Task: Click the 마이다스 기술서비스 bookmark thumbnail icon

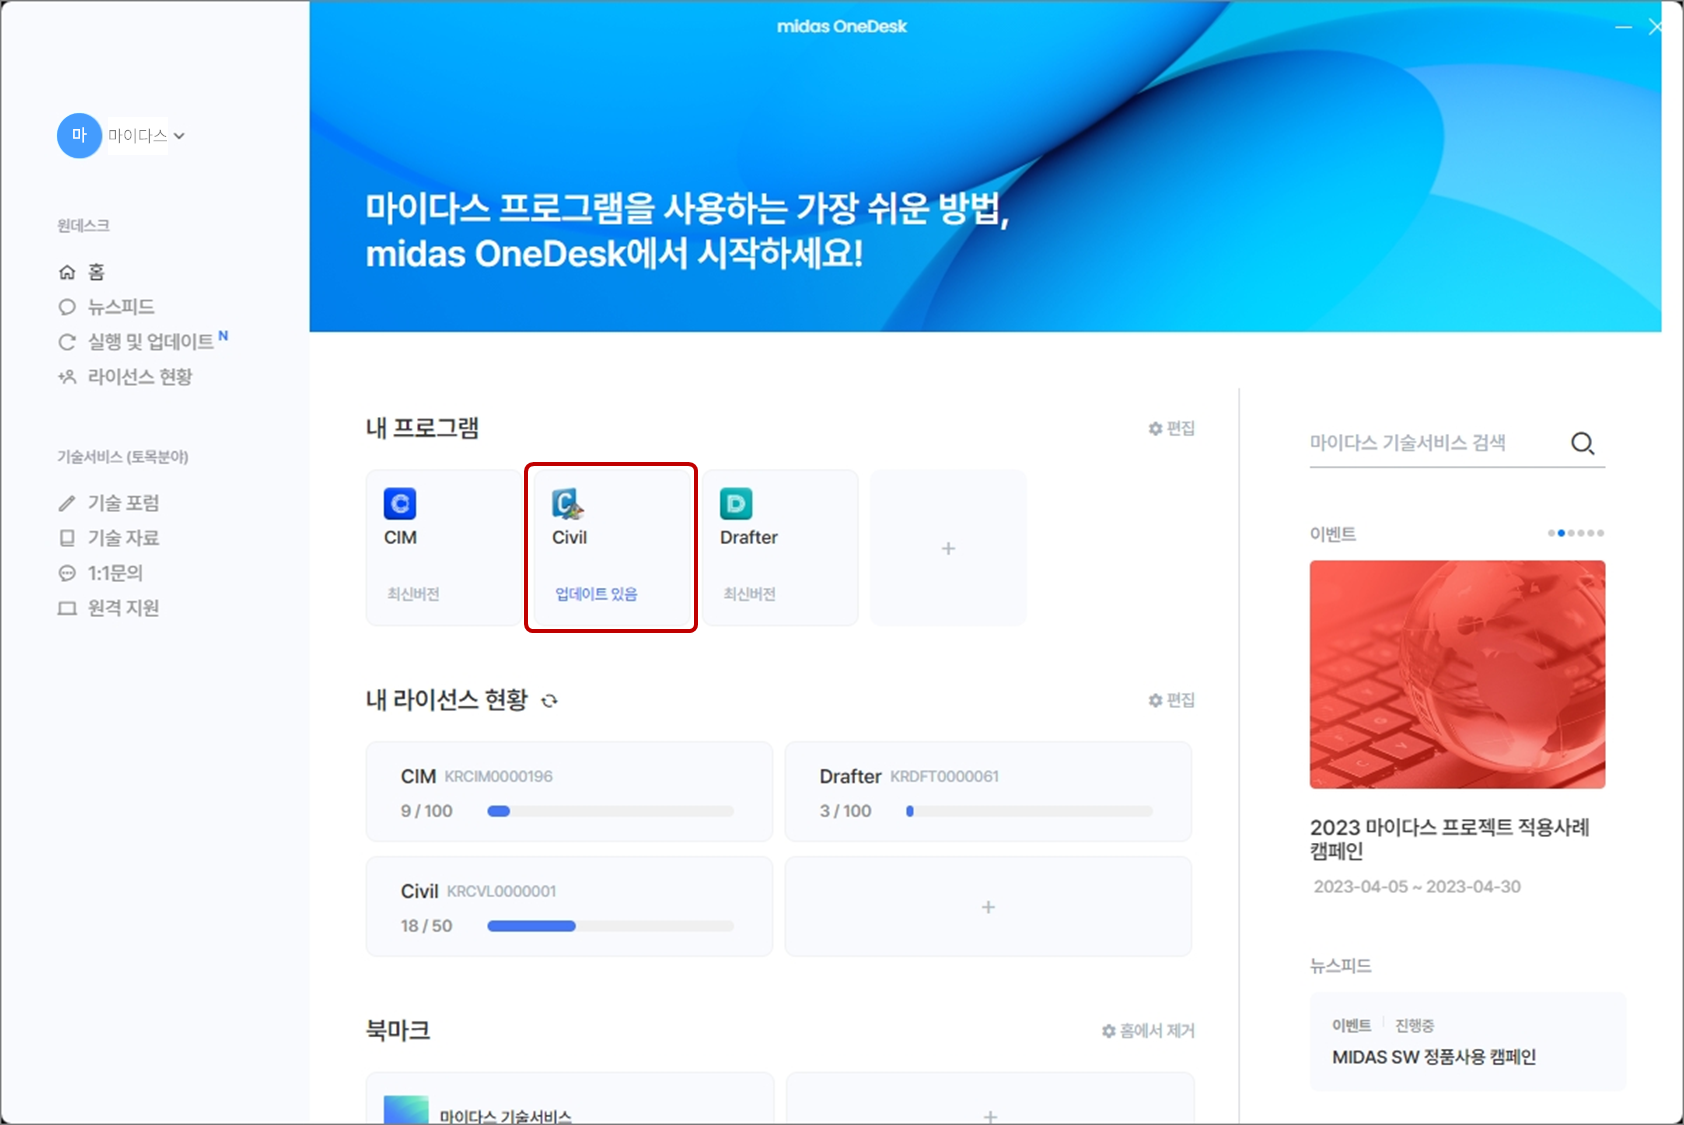Action: [406, 1110]
